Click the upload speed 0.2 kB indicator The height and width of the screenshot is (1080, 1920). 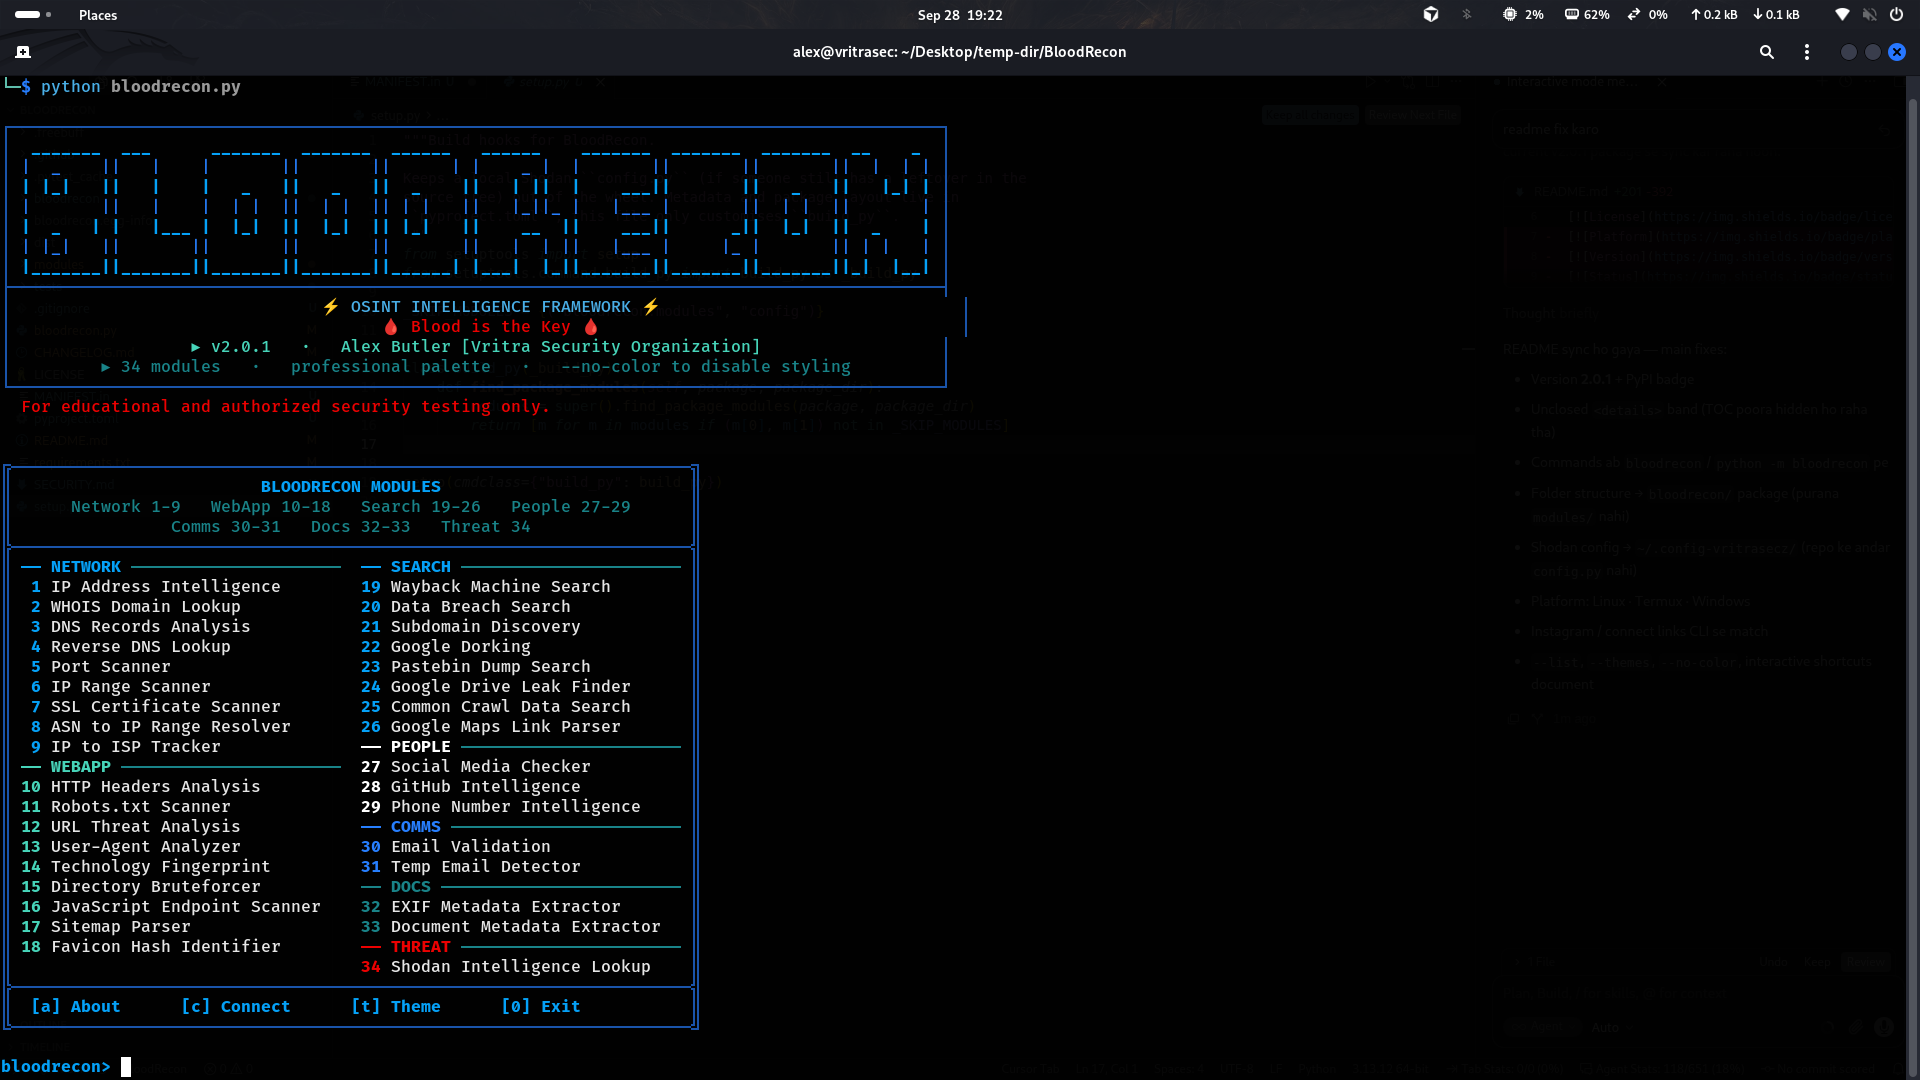pos(1714,15)
